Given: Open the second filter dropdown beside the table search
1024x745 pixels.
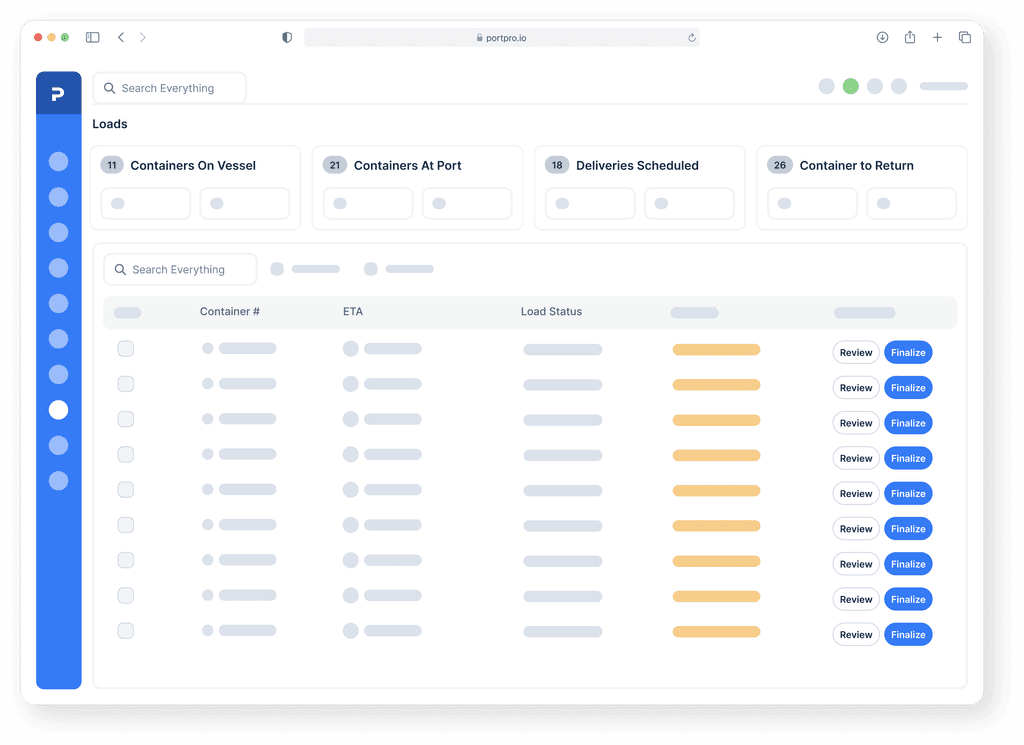Looking at the screenshot, I should 400,268.
